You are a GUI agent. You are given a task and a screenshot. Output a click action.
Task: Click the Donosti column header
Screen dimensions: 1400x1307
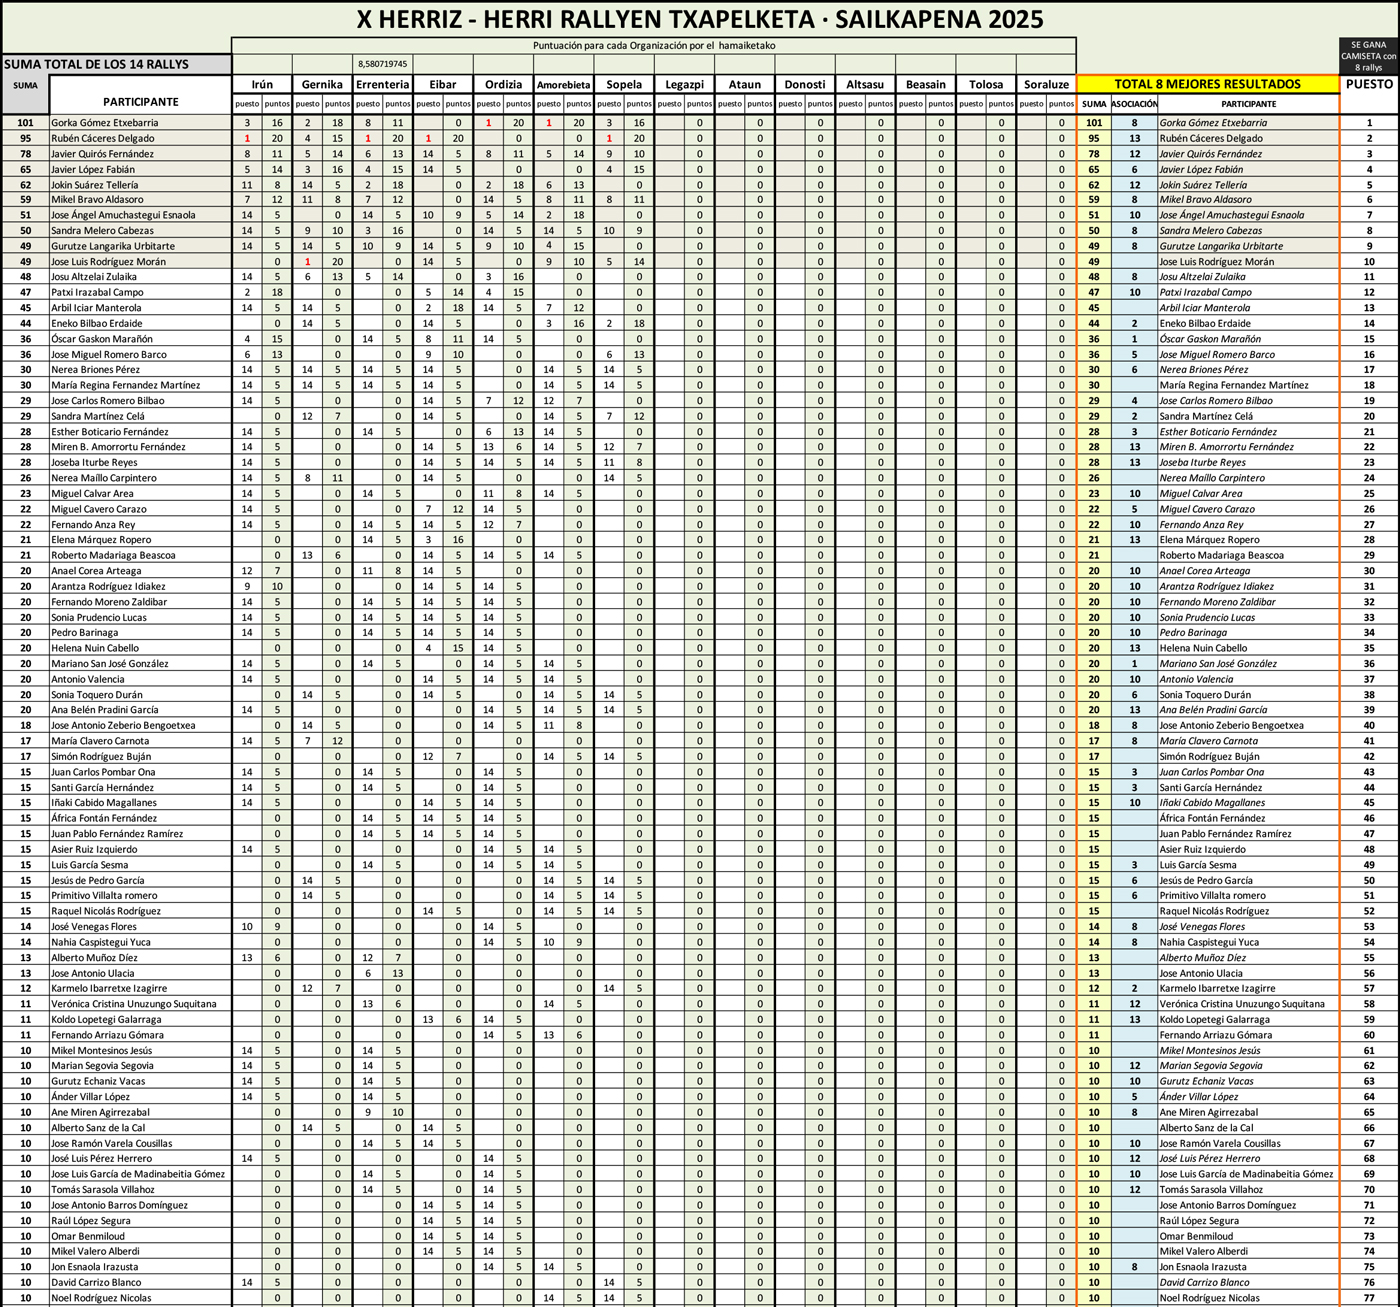coord(805,84)
